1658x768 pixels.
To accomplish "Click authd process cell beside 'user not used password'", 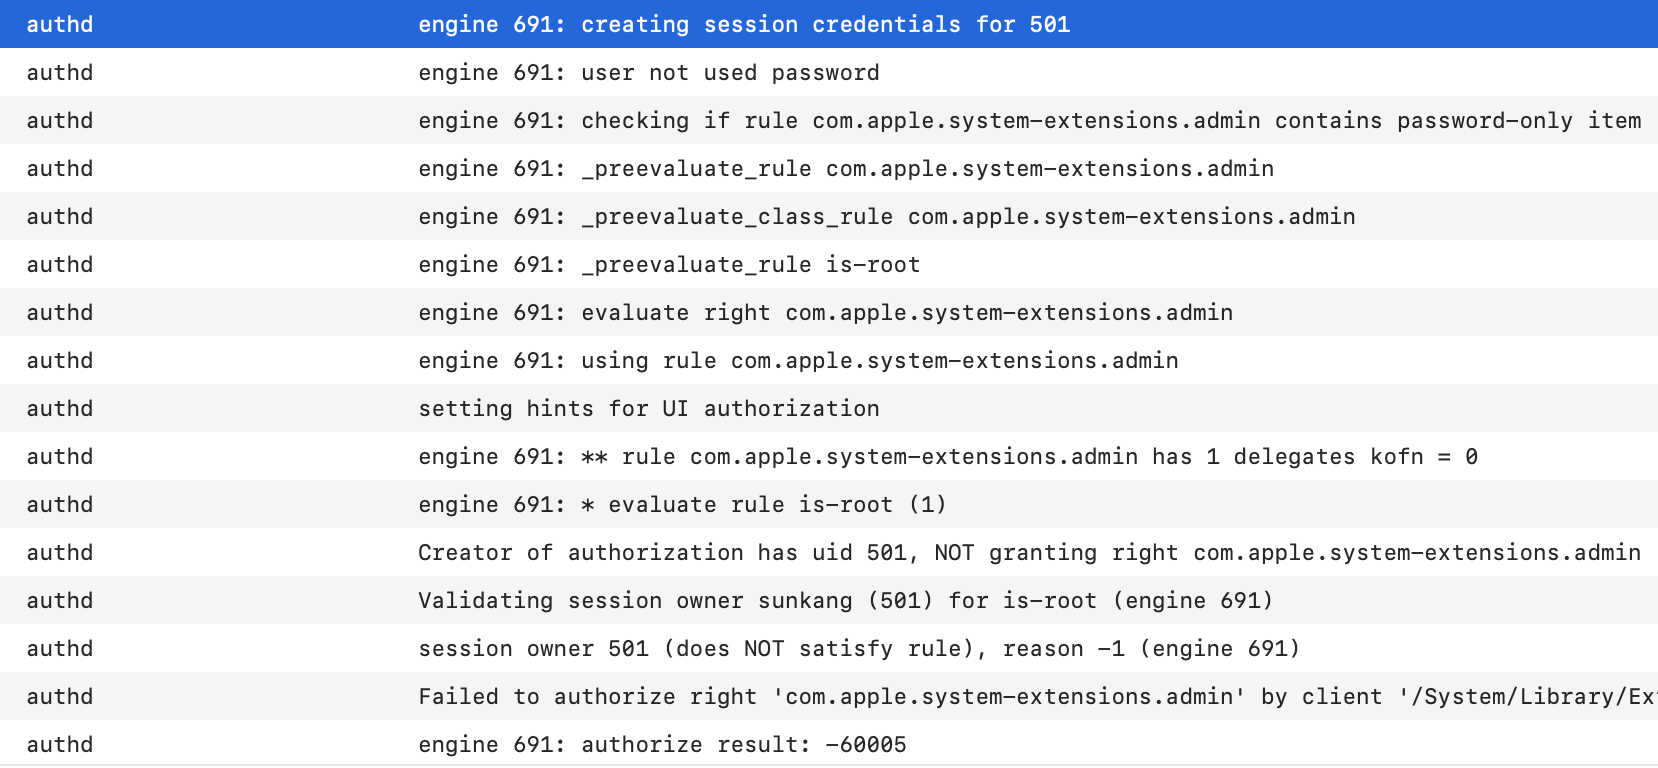I will tap(60, 72).
